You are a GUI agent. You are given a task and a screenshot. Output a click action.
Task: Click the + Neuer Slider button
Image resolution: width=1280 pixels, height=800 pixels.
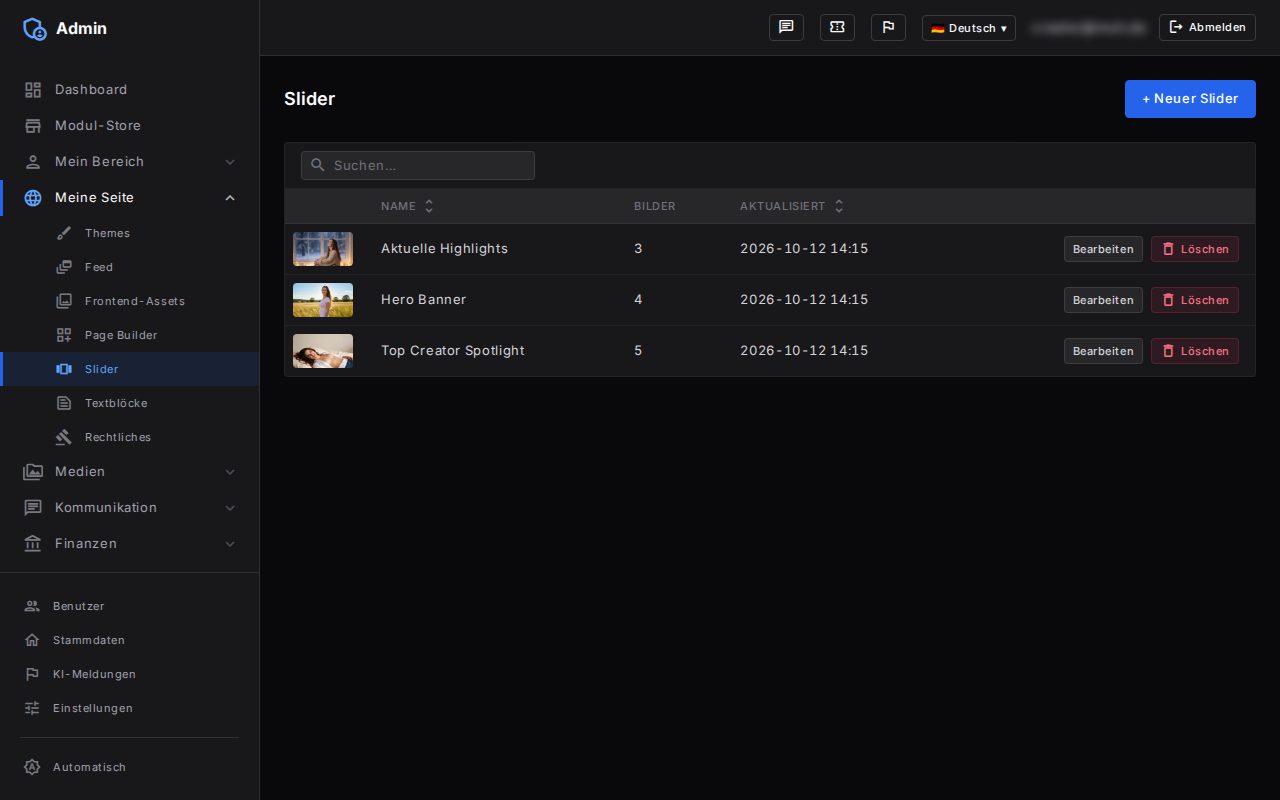[1190, 99]
